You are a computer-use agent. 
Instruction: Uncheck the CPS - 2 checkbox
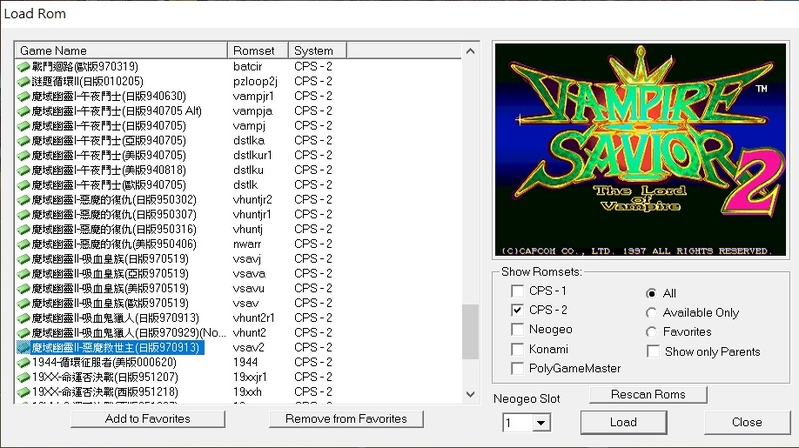click(x=517, y=310)
